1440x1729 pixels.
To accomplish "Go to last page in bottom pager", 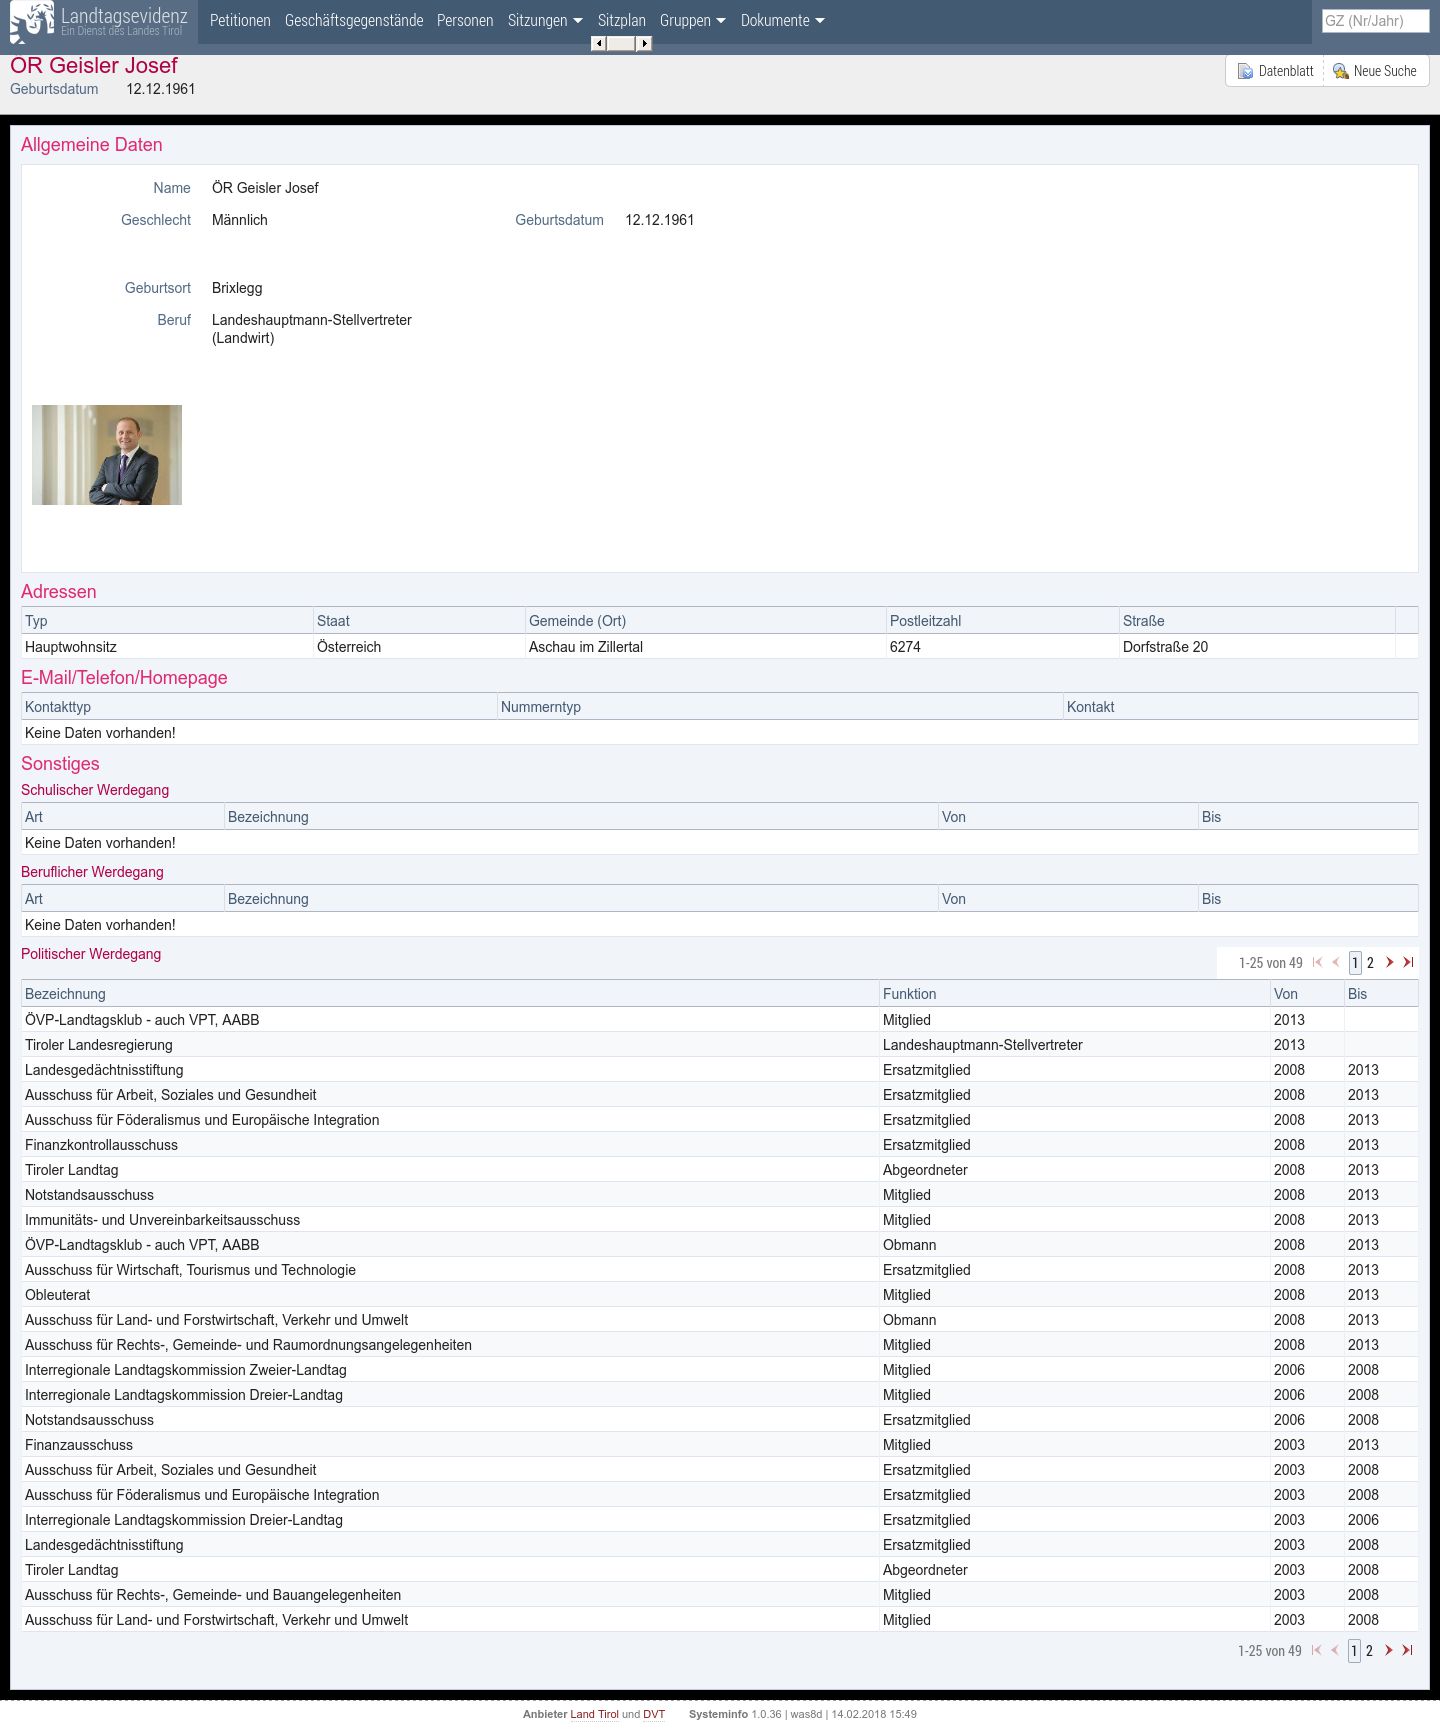I will click(1407, 1650).
